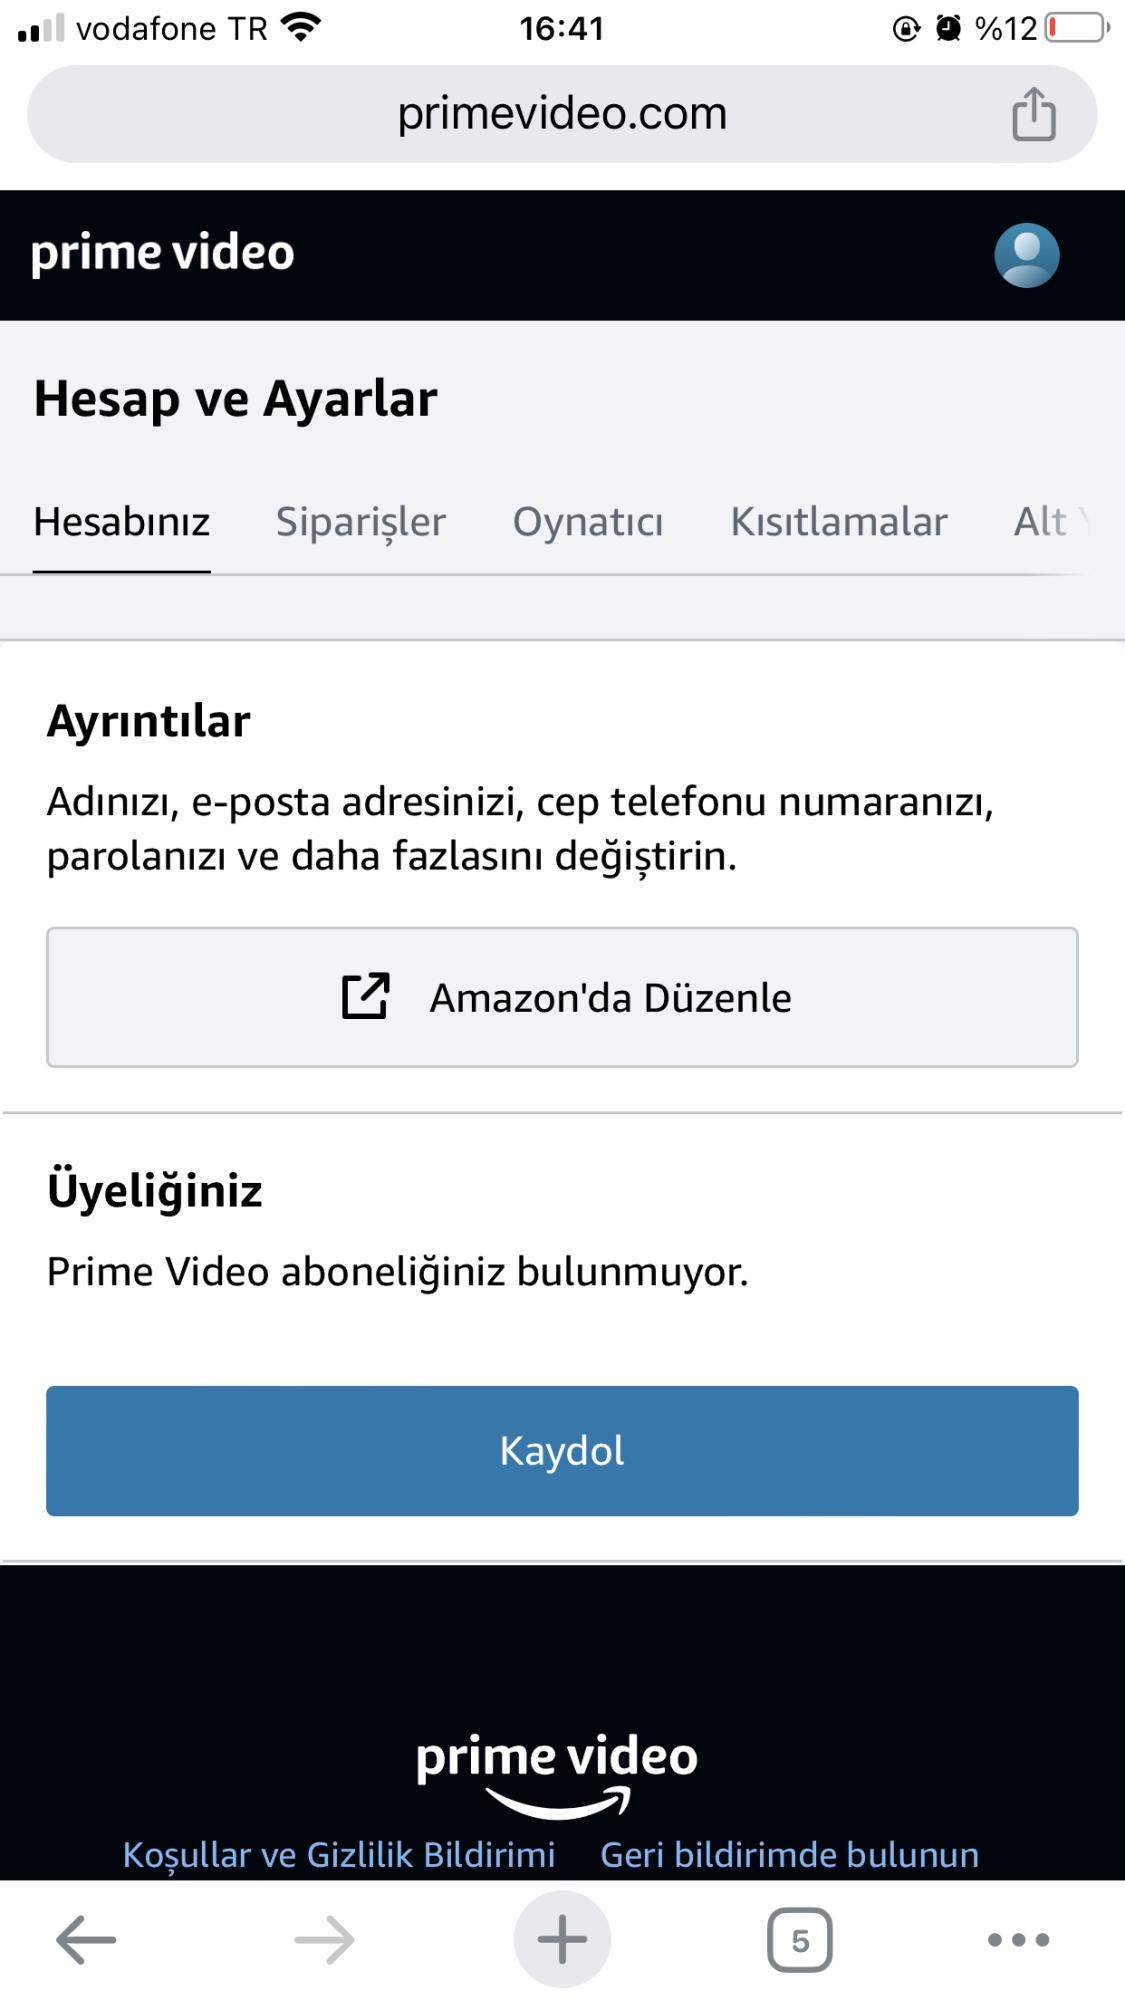Select the Hesabınız tab
Screen dimensions: 1125x2000
(122, 522)
